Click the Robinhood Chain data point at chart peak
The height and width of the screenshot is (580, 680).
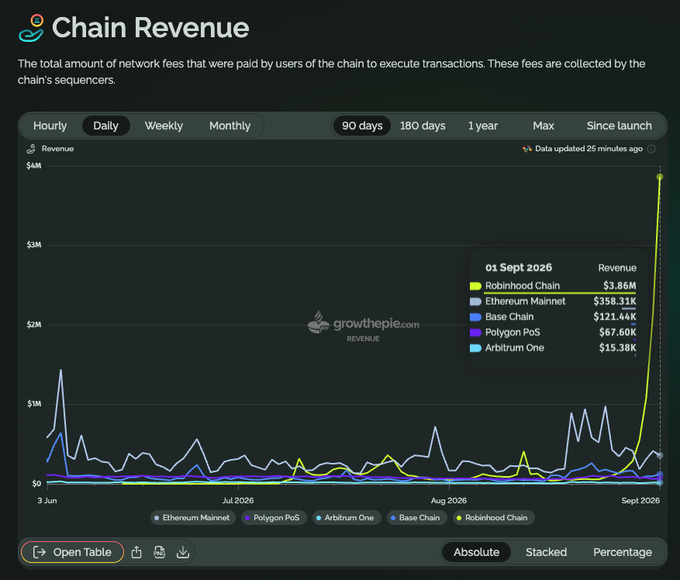tap(660, 177)
